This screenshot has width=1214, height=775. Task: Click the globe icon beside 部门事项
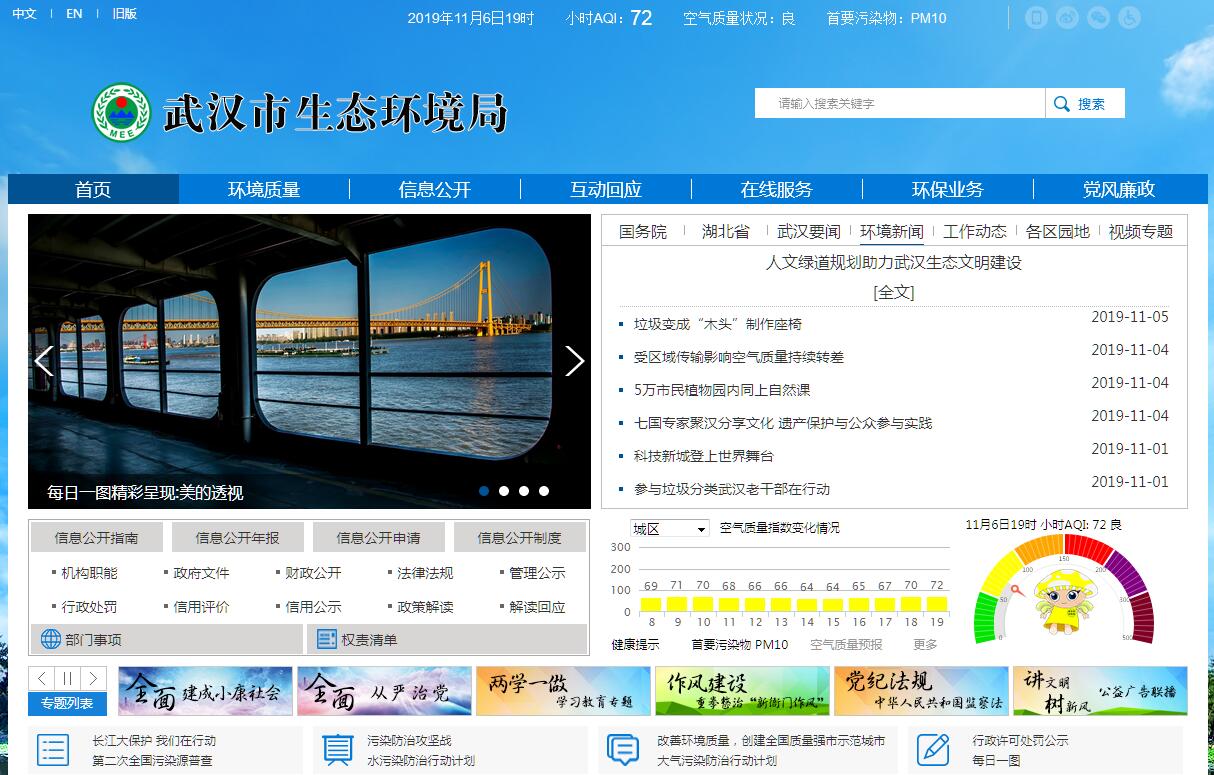click(50, 639)
